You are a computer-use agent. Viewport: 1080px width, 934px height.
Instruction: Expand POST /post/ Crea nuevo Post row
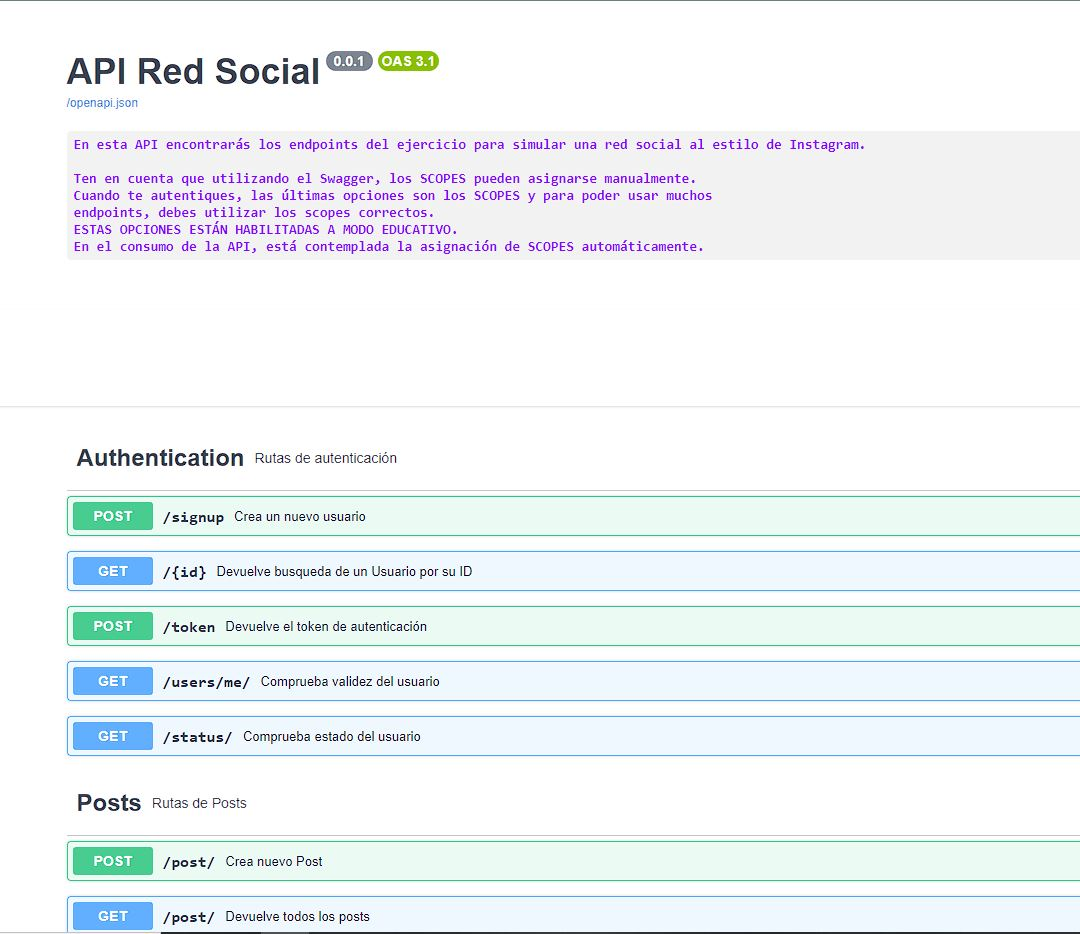(573, 861)
